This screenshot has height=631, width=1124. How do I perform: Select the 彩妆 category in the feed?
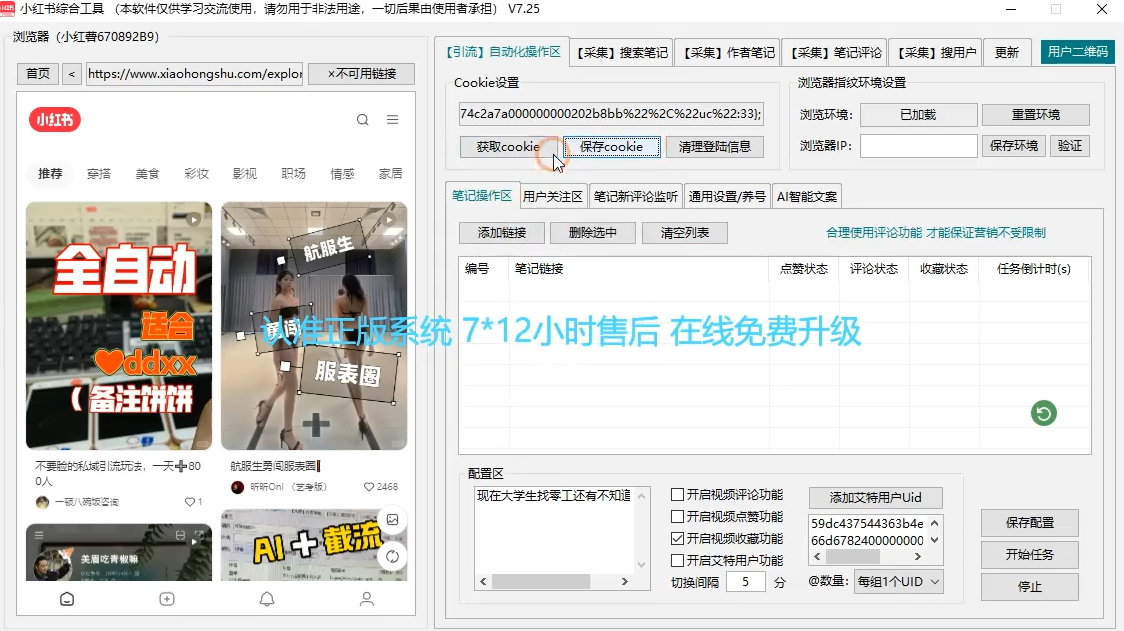pyautogui.click(x=196, y=174)
